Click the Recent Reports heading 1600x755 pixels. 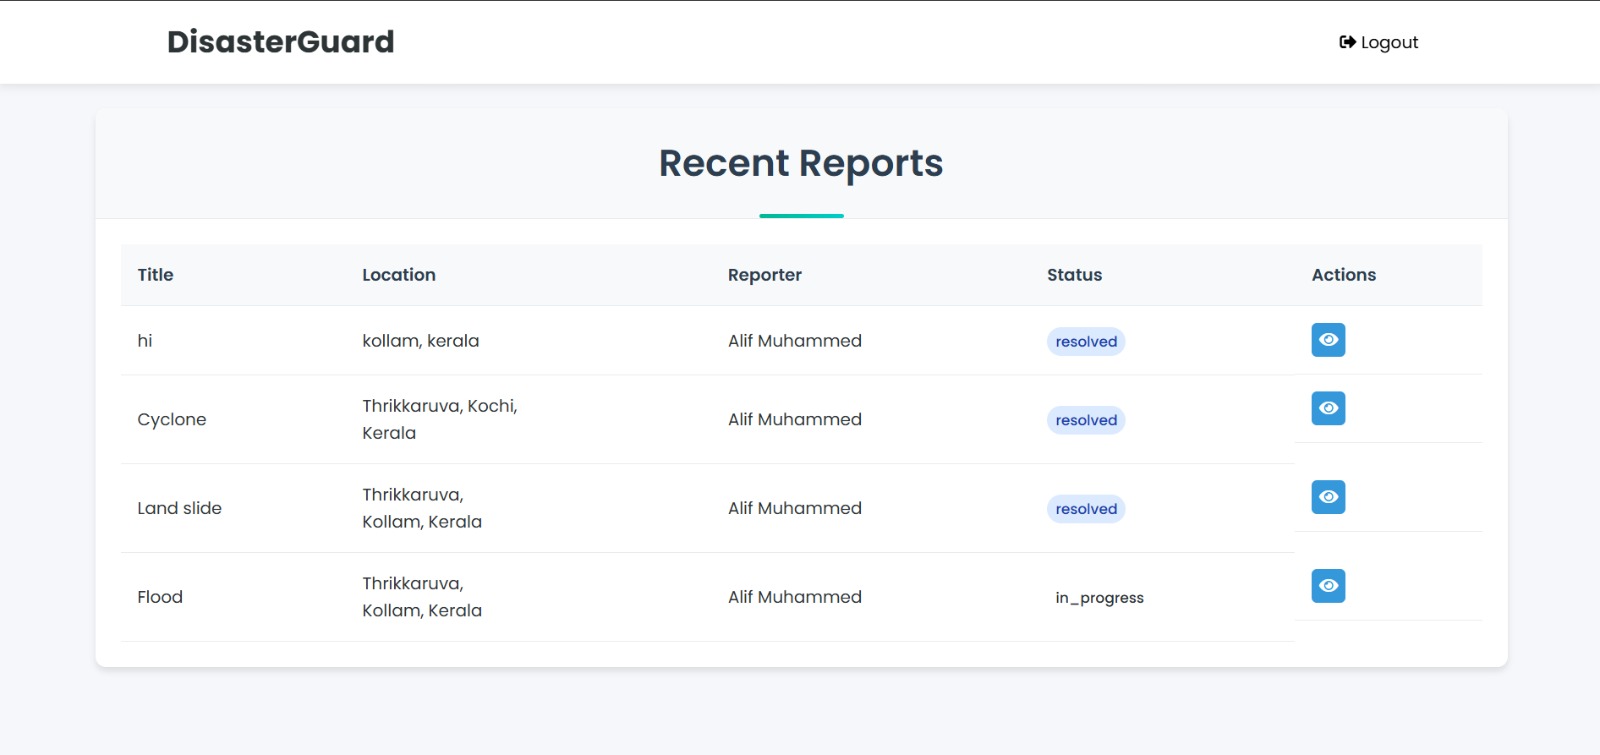(800, 163)
